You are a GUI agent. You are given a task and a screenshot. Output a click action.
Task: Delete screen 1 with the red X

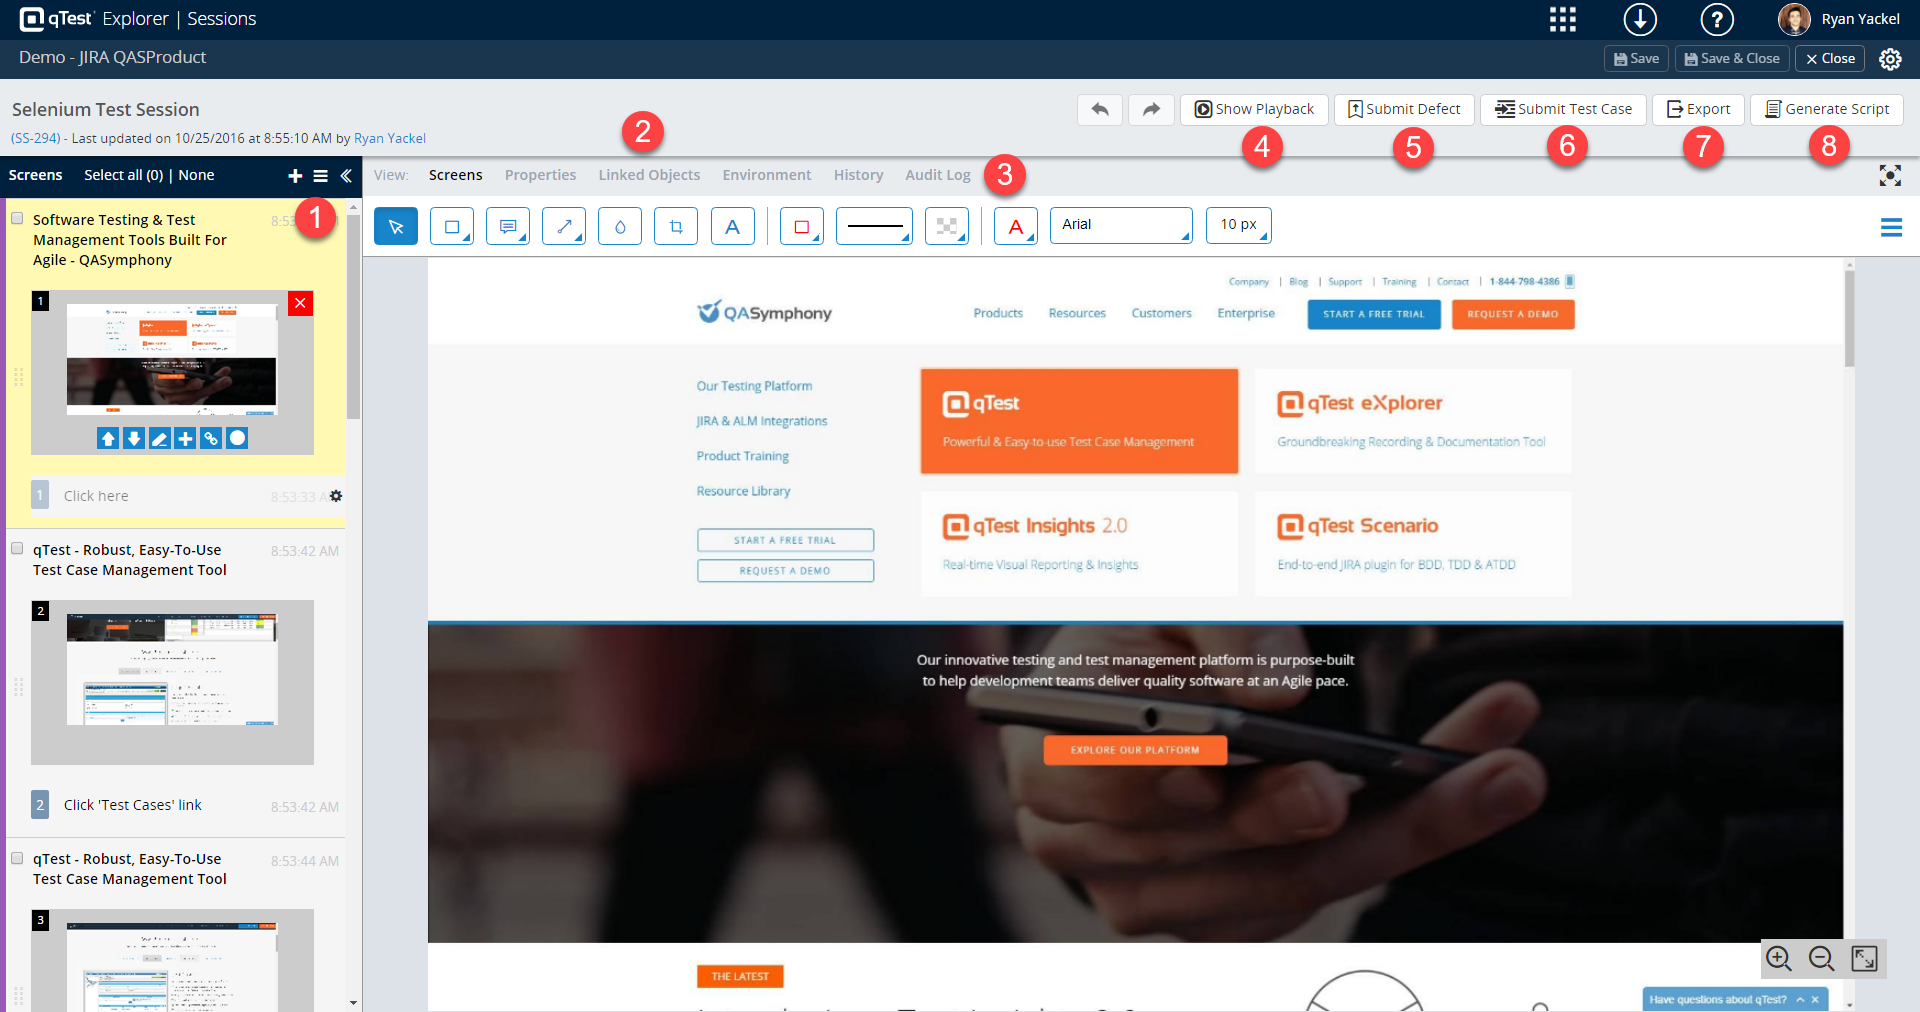click(300, 303)
